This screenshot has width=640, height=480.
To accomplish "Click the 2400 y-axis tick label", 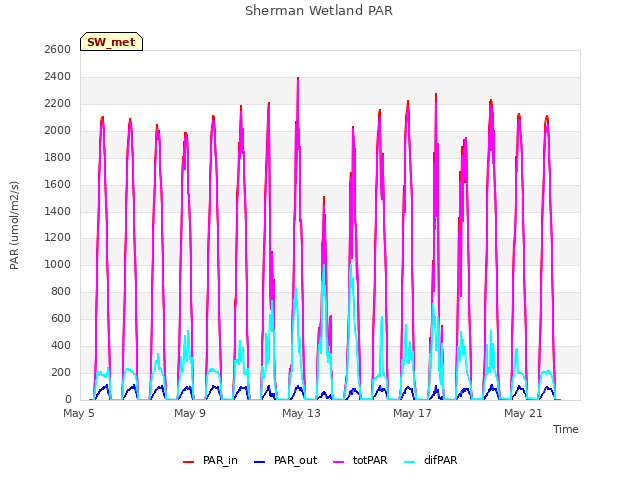I will coord(58,76).
